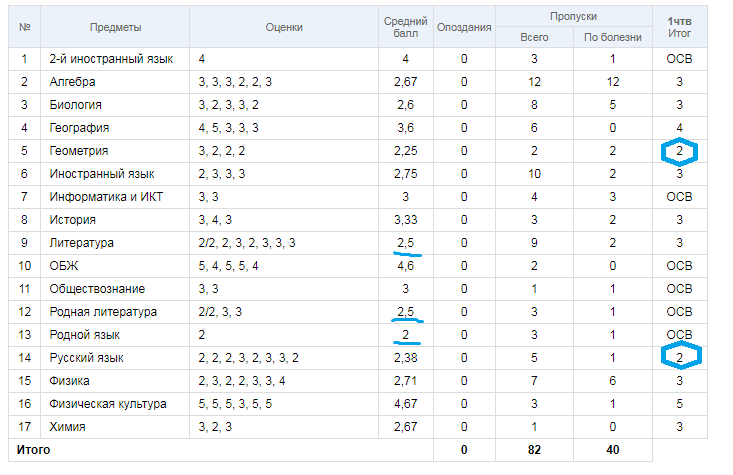This screenshot has width=733, height=475.
Task: Click the 'Предметы' column header
Action: coord(115,27)
